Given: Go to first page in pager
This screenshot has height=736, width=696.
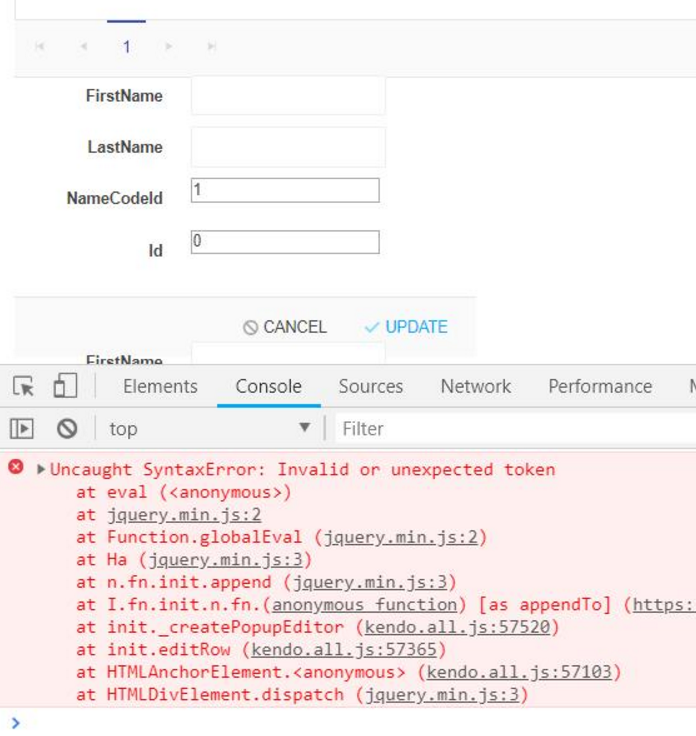Looking at the screenshot, I should [40, 46].
